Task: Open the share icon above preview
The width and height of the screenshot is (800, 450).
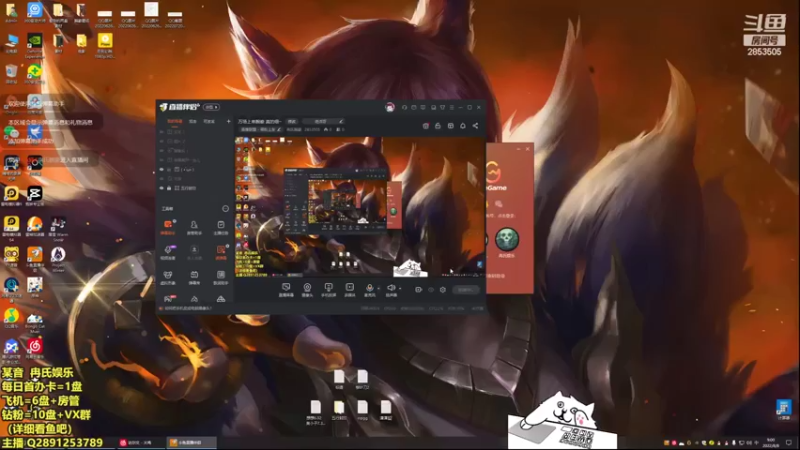Action: 475,126
